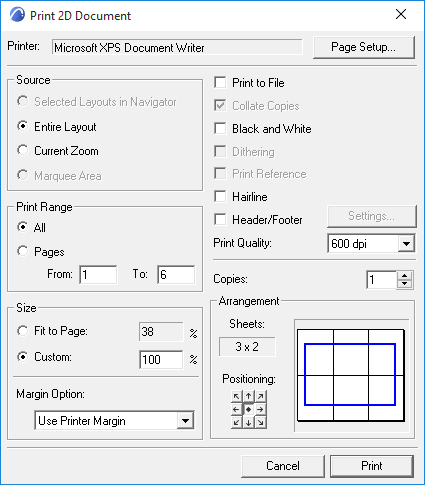Screen dimensions: 425x485
Task: Close the Print 2D Document dialog
Action: (401, 14)
